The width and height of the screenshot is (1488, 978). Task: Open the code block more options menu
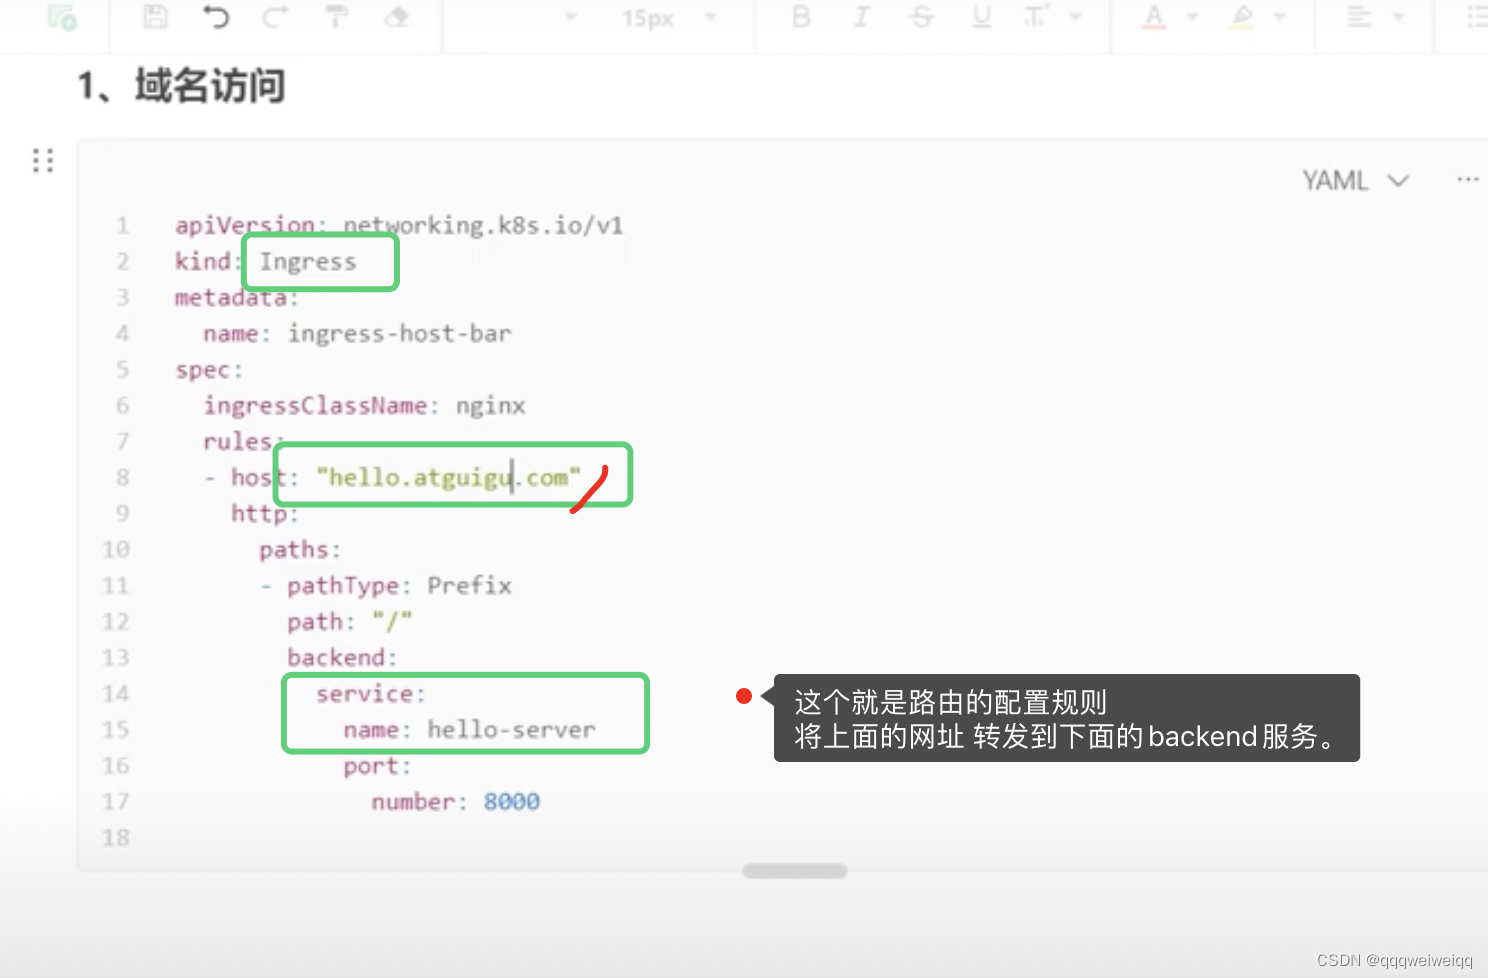(1467, 180)
